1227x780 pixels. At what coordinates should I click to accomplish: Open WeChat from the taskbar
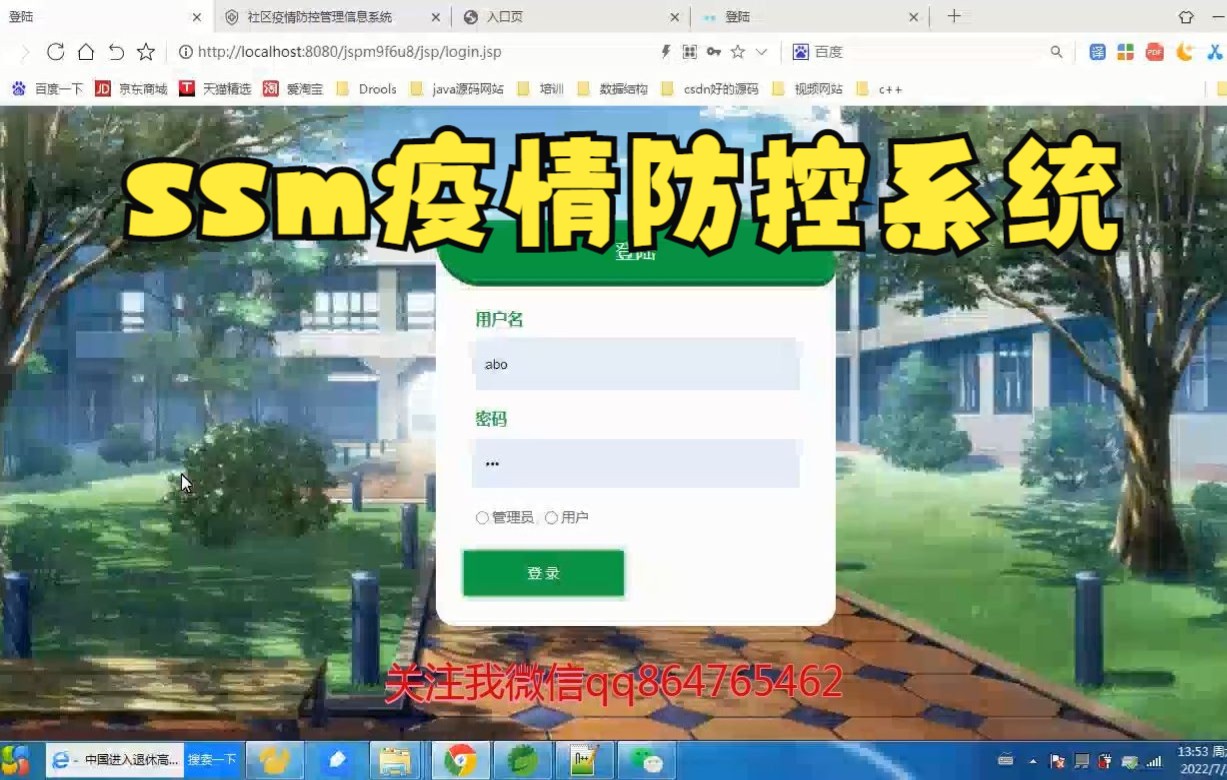[648, 758]
